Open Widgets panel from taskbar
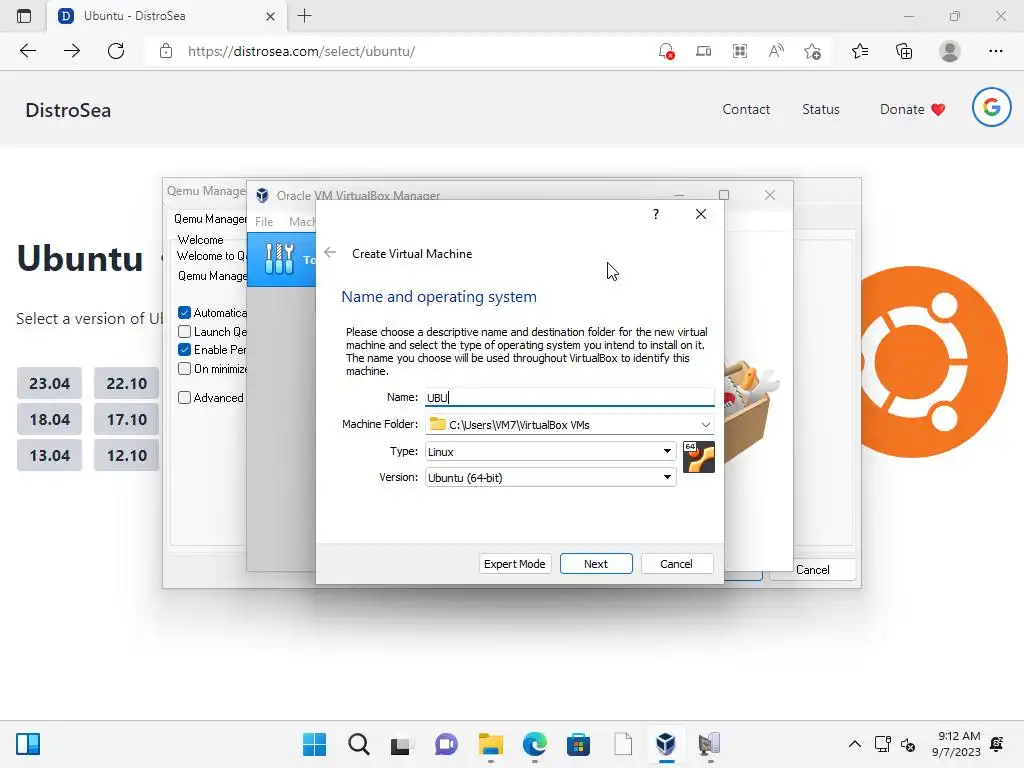The height and width of the screenshot is (768, 1024). pos(28,744)
